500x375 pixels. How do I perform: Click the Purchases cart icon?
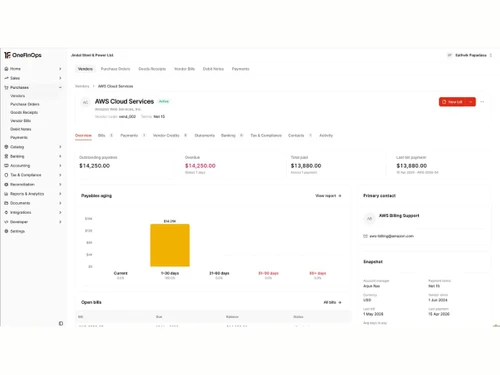coord(6,87)
